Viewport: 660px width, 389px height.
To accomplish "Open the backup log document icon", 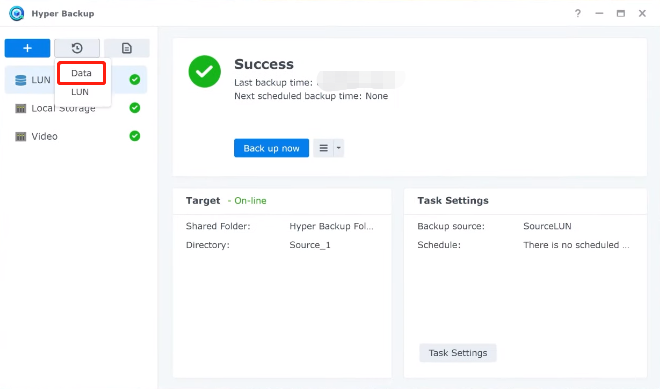I will coord(127,48).
